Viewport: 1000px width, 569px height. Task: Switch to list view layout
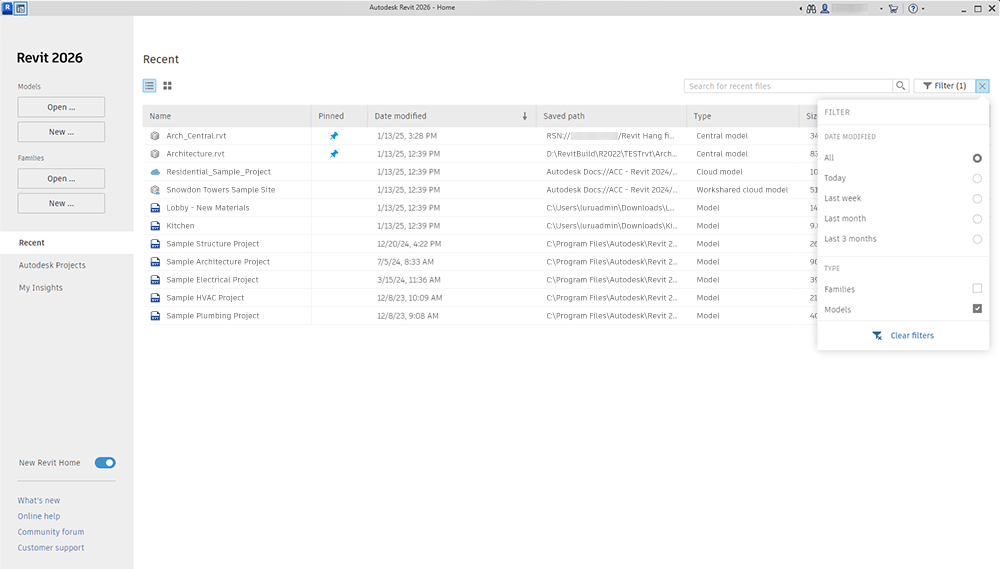pyautogui.click(x=149, y=85)
